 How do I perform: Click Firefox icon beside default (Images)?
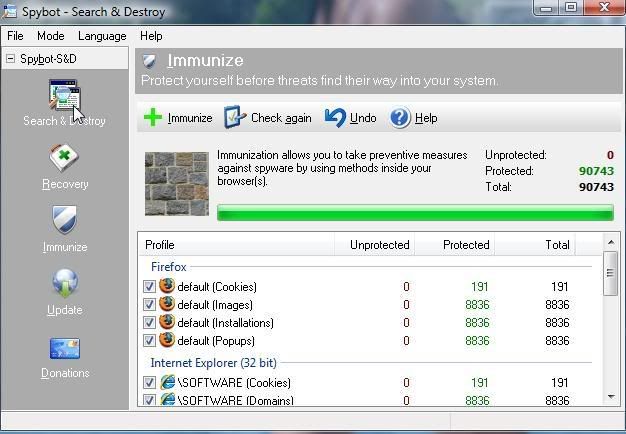pos(167,304)
